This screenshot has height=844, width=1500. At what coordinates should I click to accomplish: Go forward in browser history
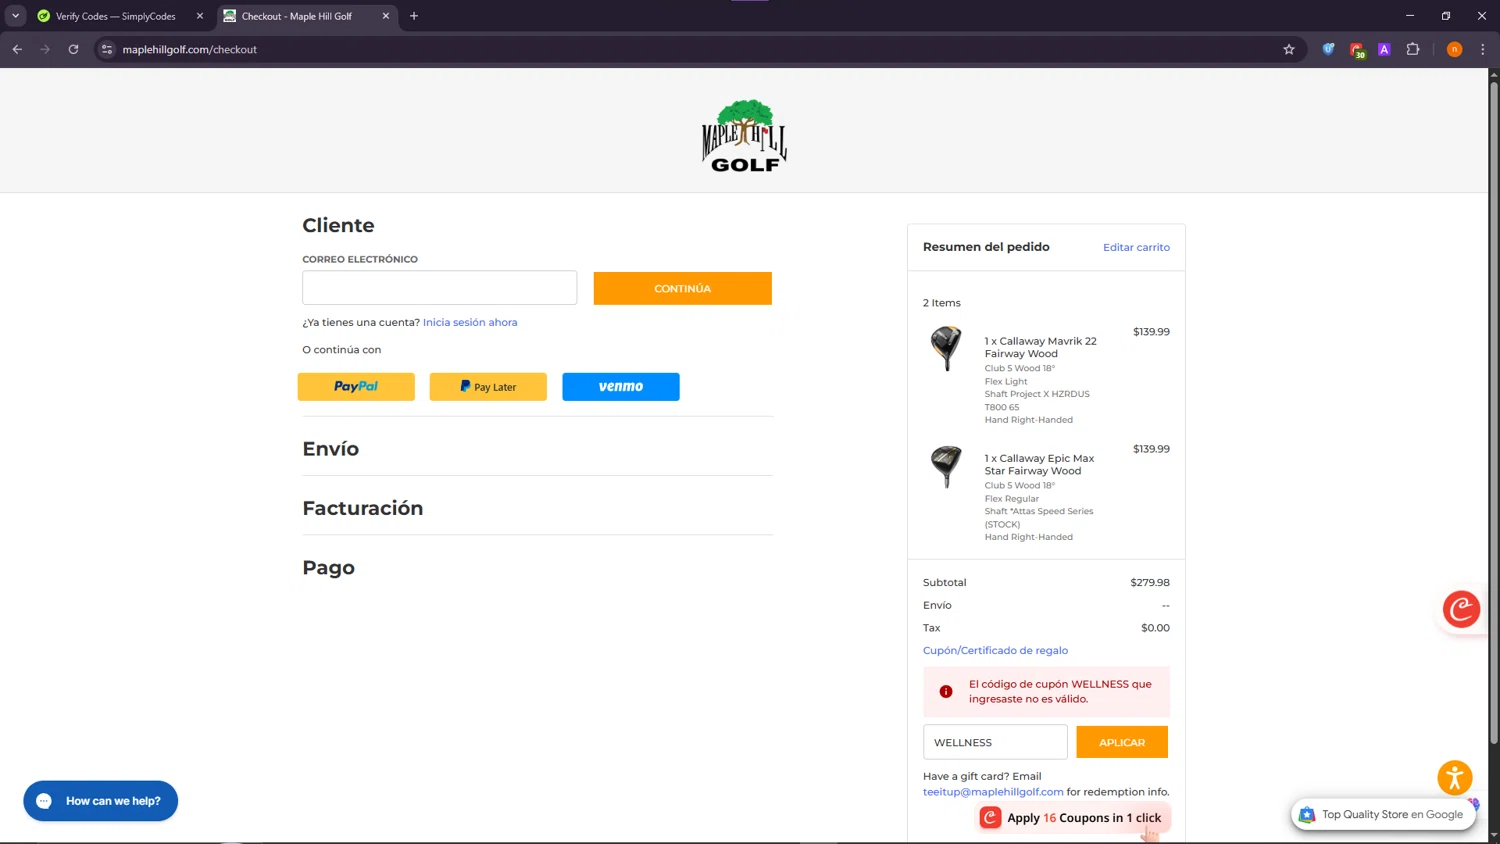[45, 49]
